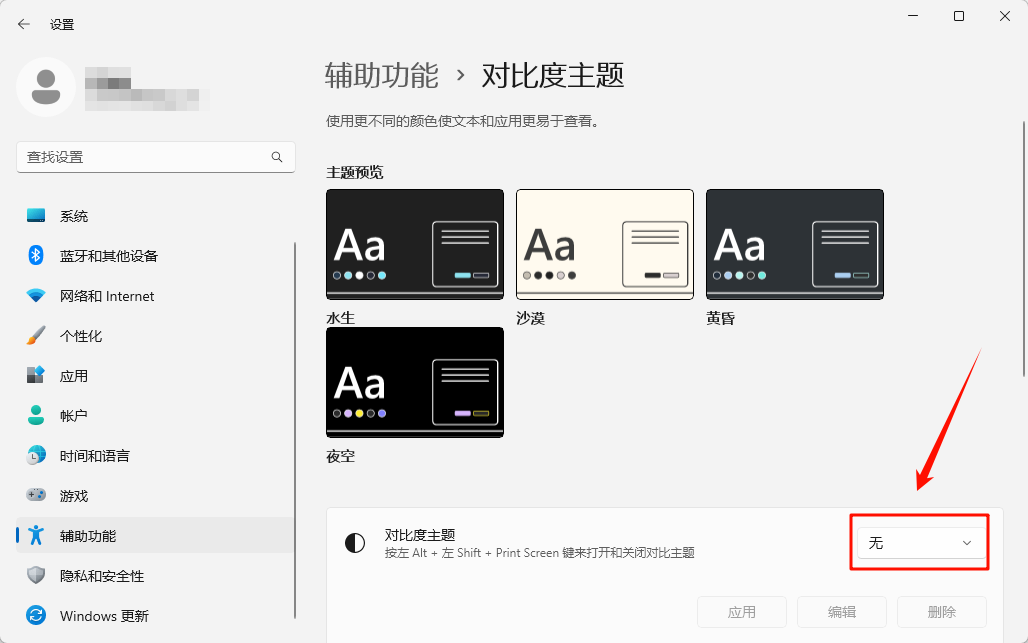
Task: Select the 水生 theme preview
Action: (x=415, y=244)
